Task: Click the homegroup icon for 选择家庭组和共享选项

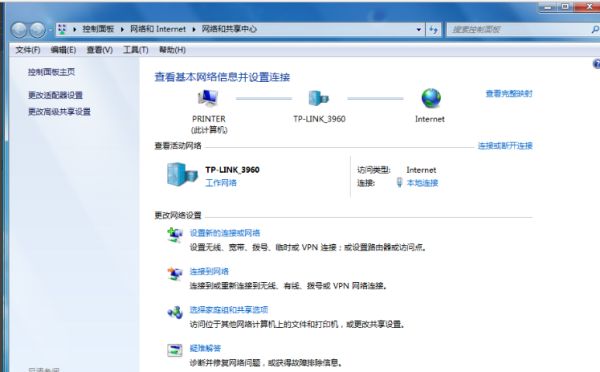Action: [x=175, y=312]
